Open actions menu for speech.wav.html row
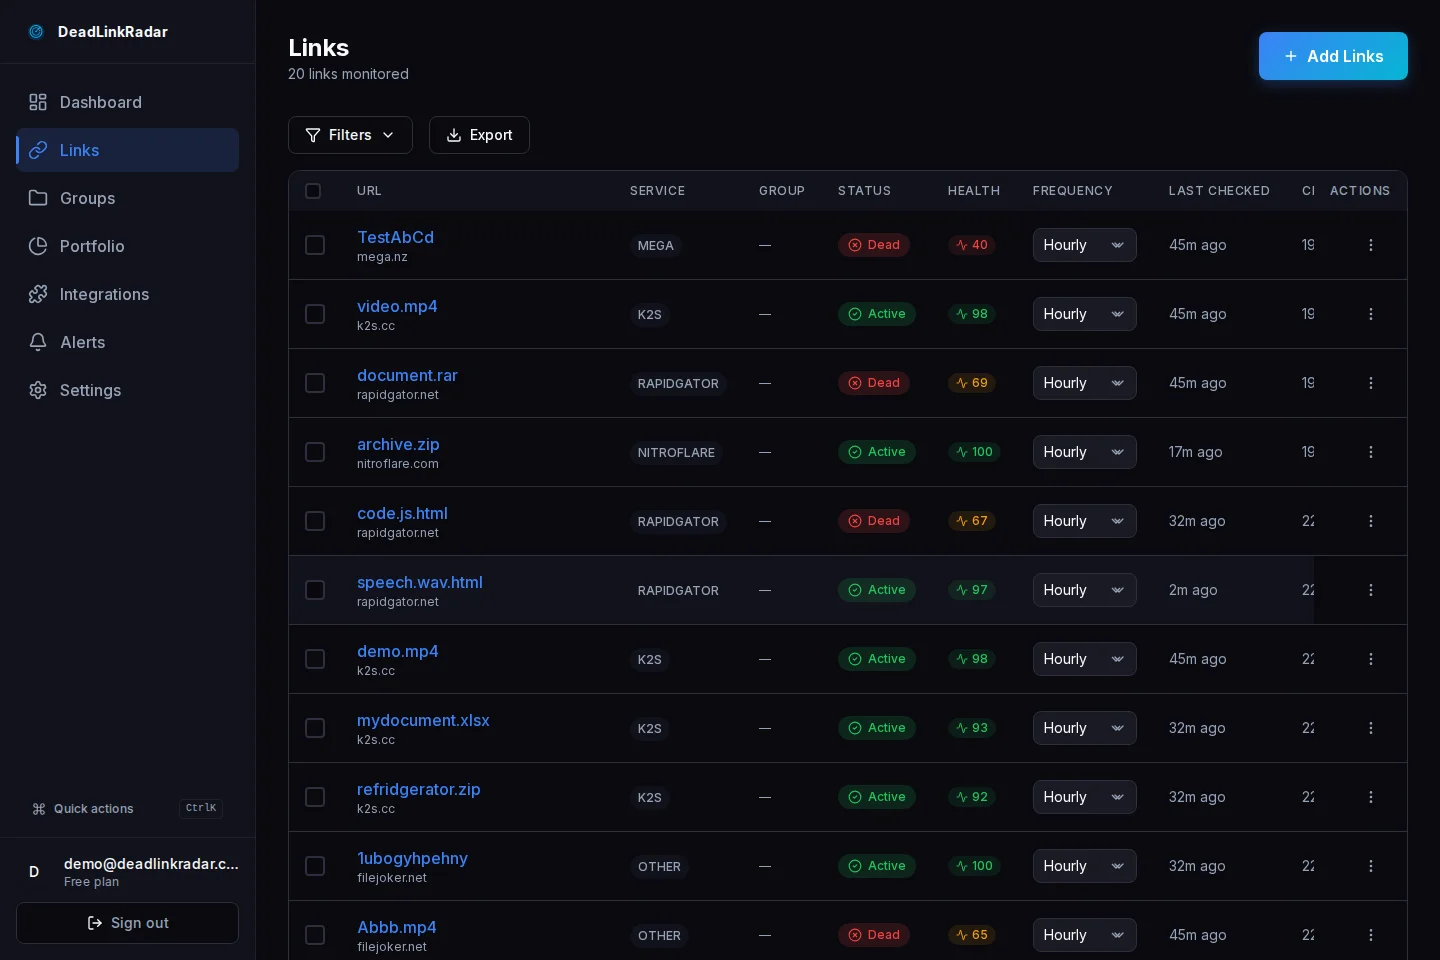The height and width of the screenshot is (960, 1440). 1370,590
